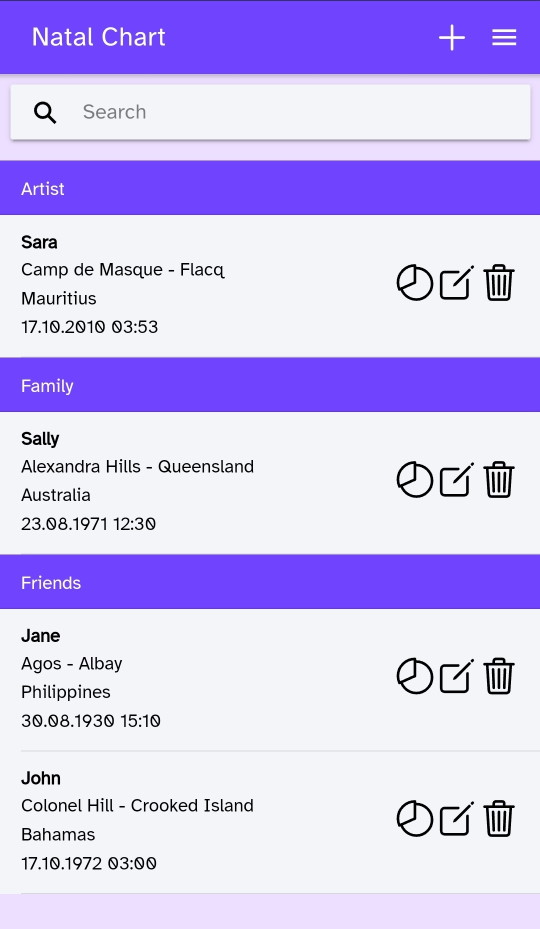Click the magnifying glass search icon

coord(45,112)
